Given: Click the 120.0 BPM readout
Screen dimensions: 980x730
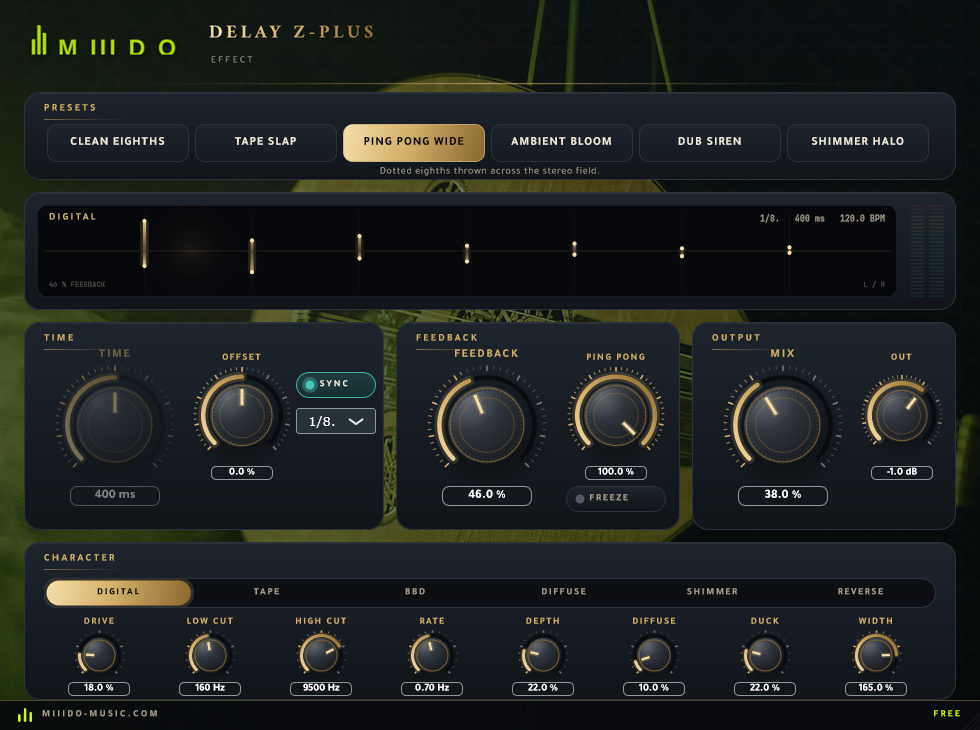Looking at the screenshot, I should click(x=862, y=219).
